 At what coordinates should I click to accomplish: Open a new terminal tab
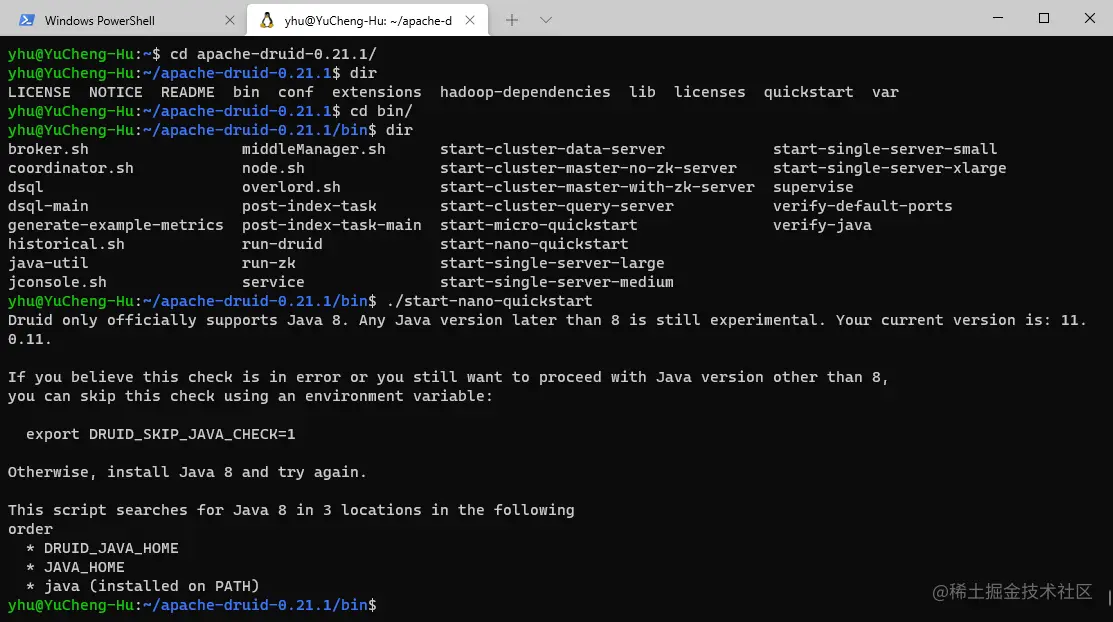pyautogui.click(x=512, y=20)
